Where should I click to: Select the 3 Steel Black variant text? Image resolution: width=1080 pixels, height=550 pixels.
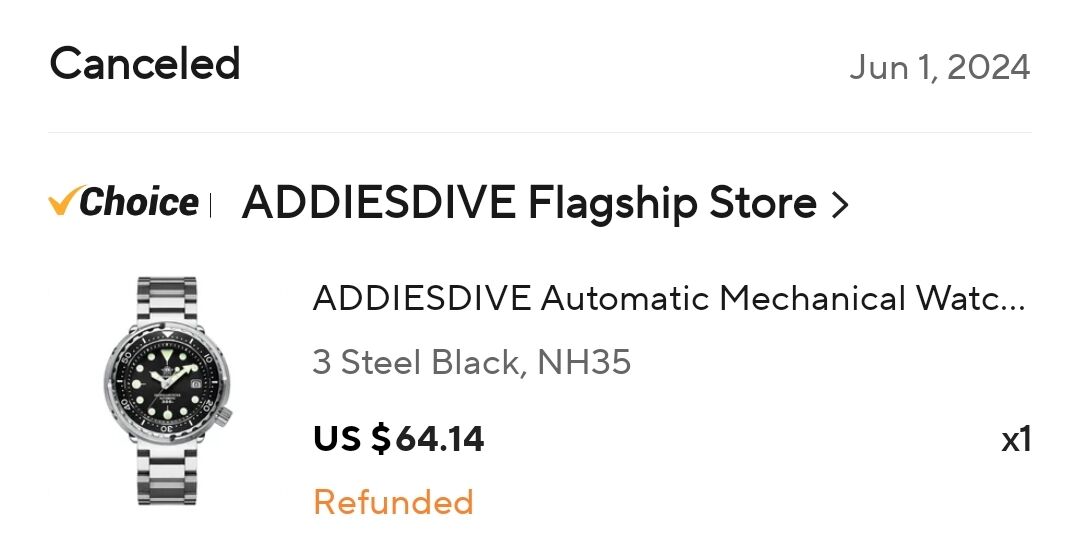pos(416,362)
